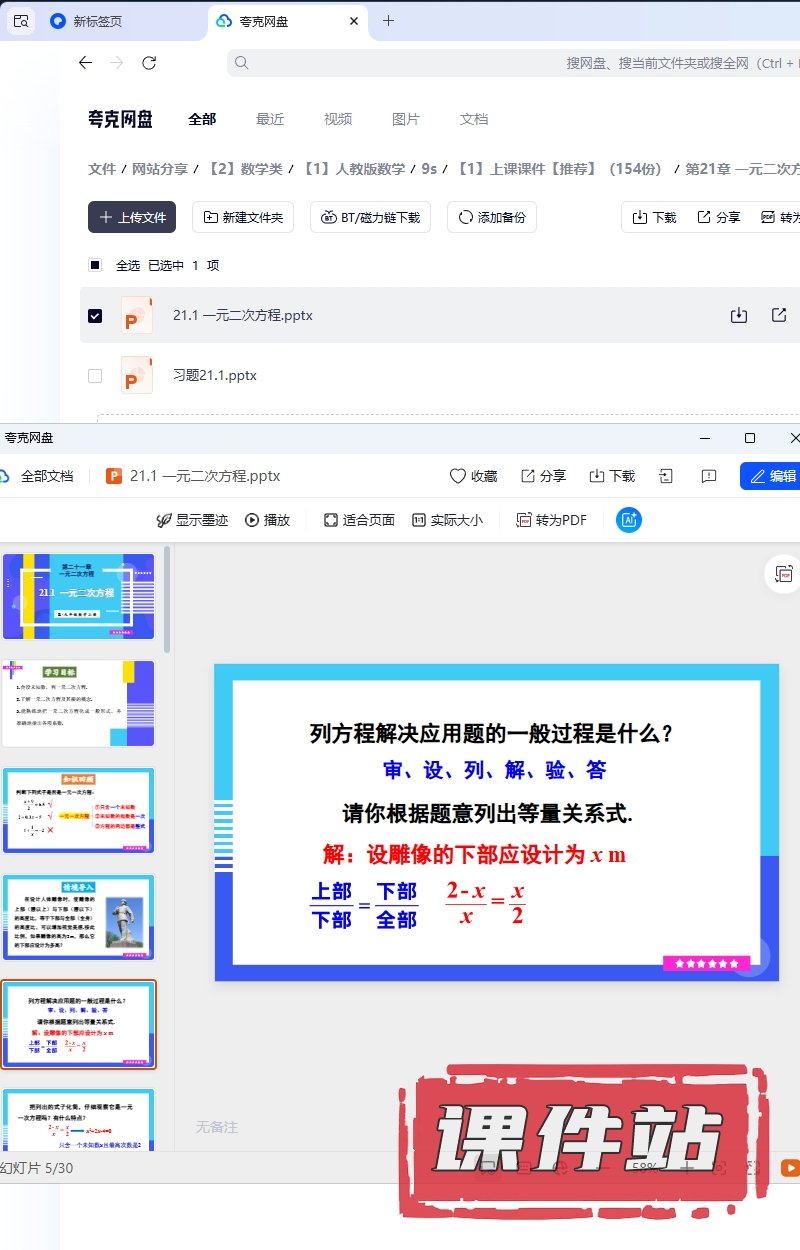Click the AI assistant icon in viewer toolbar

pyautogui.click(x=629, y=520)
